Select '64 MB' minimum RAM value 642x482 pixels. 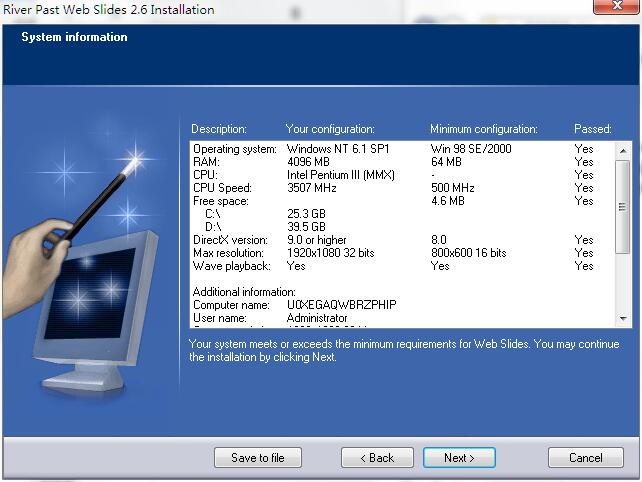[x=446, y=162]
